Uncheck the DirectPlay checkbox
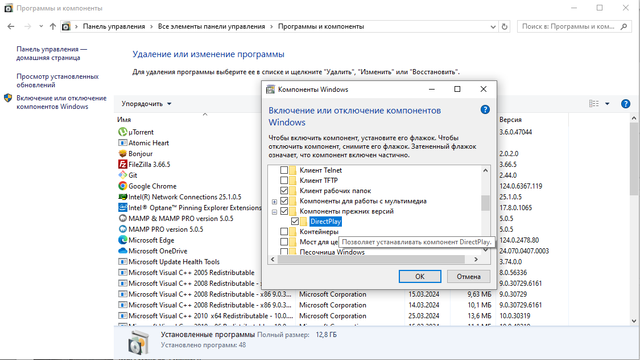640x360 pixels. point(295,221)
